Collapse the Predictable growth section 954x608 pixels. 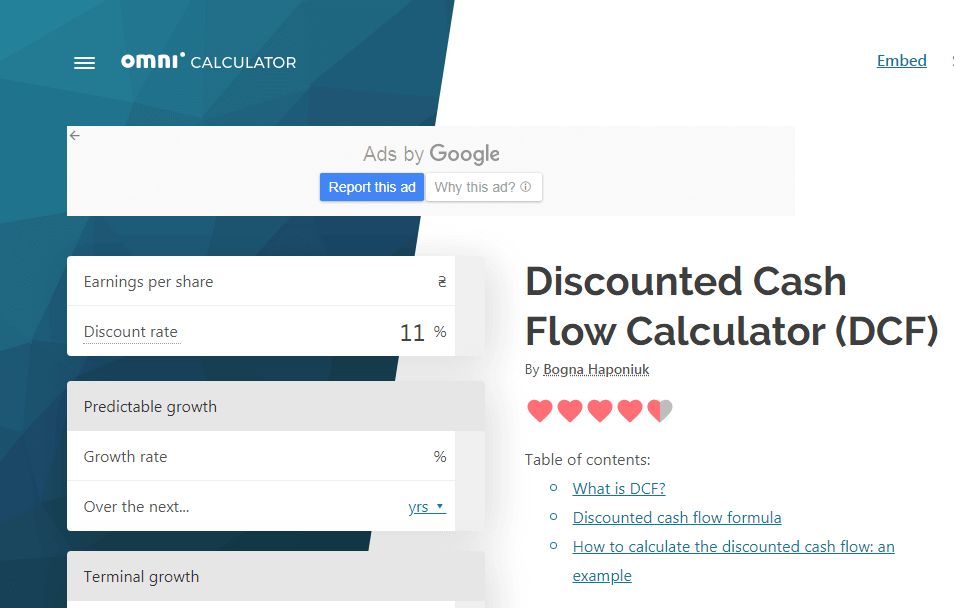click(x=276, y=406)
